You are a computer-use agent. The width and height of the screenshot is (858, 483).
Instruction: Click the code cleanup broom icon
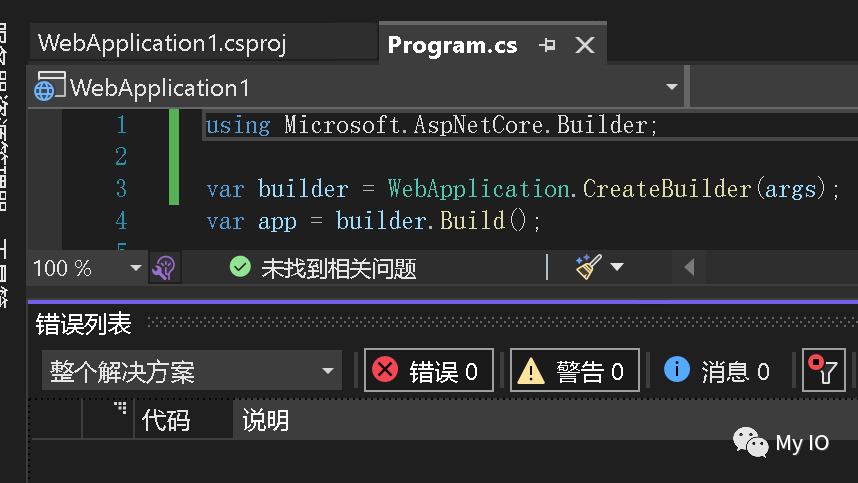pyautogui.click(x=588, y=266)
